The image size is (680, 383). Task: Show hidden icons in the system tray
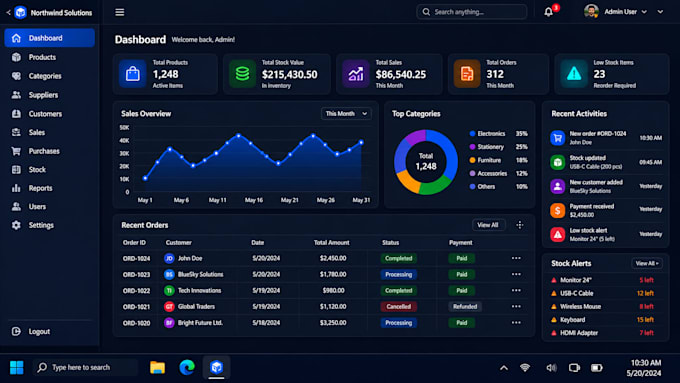click(x=503, y=368)
